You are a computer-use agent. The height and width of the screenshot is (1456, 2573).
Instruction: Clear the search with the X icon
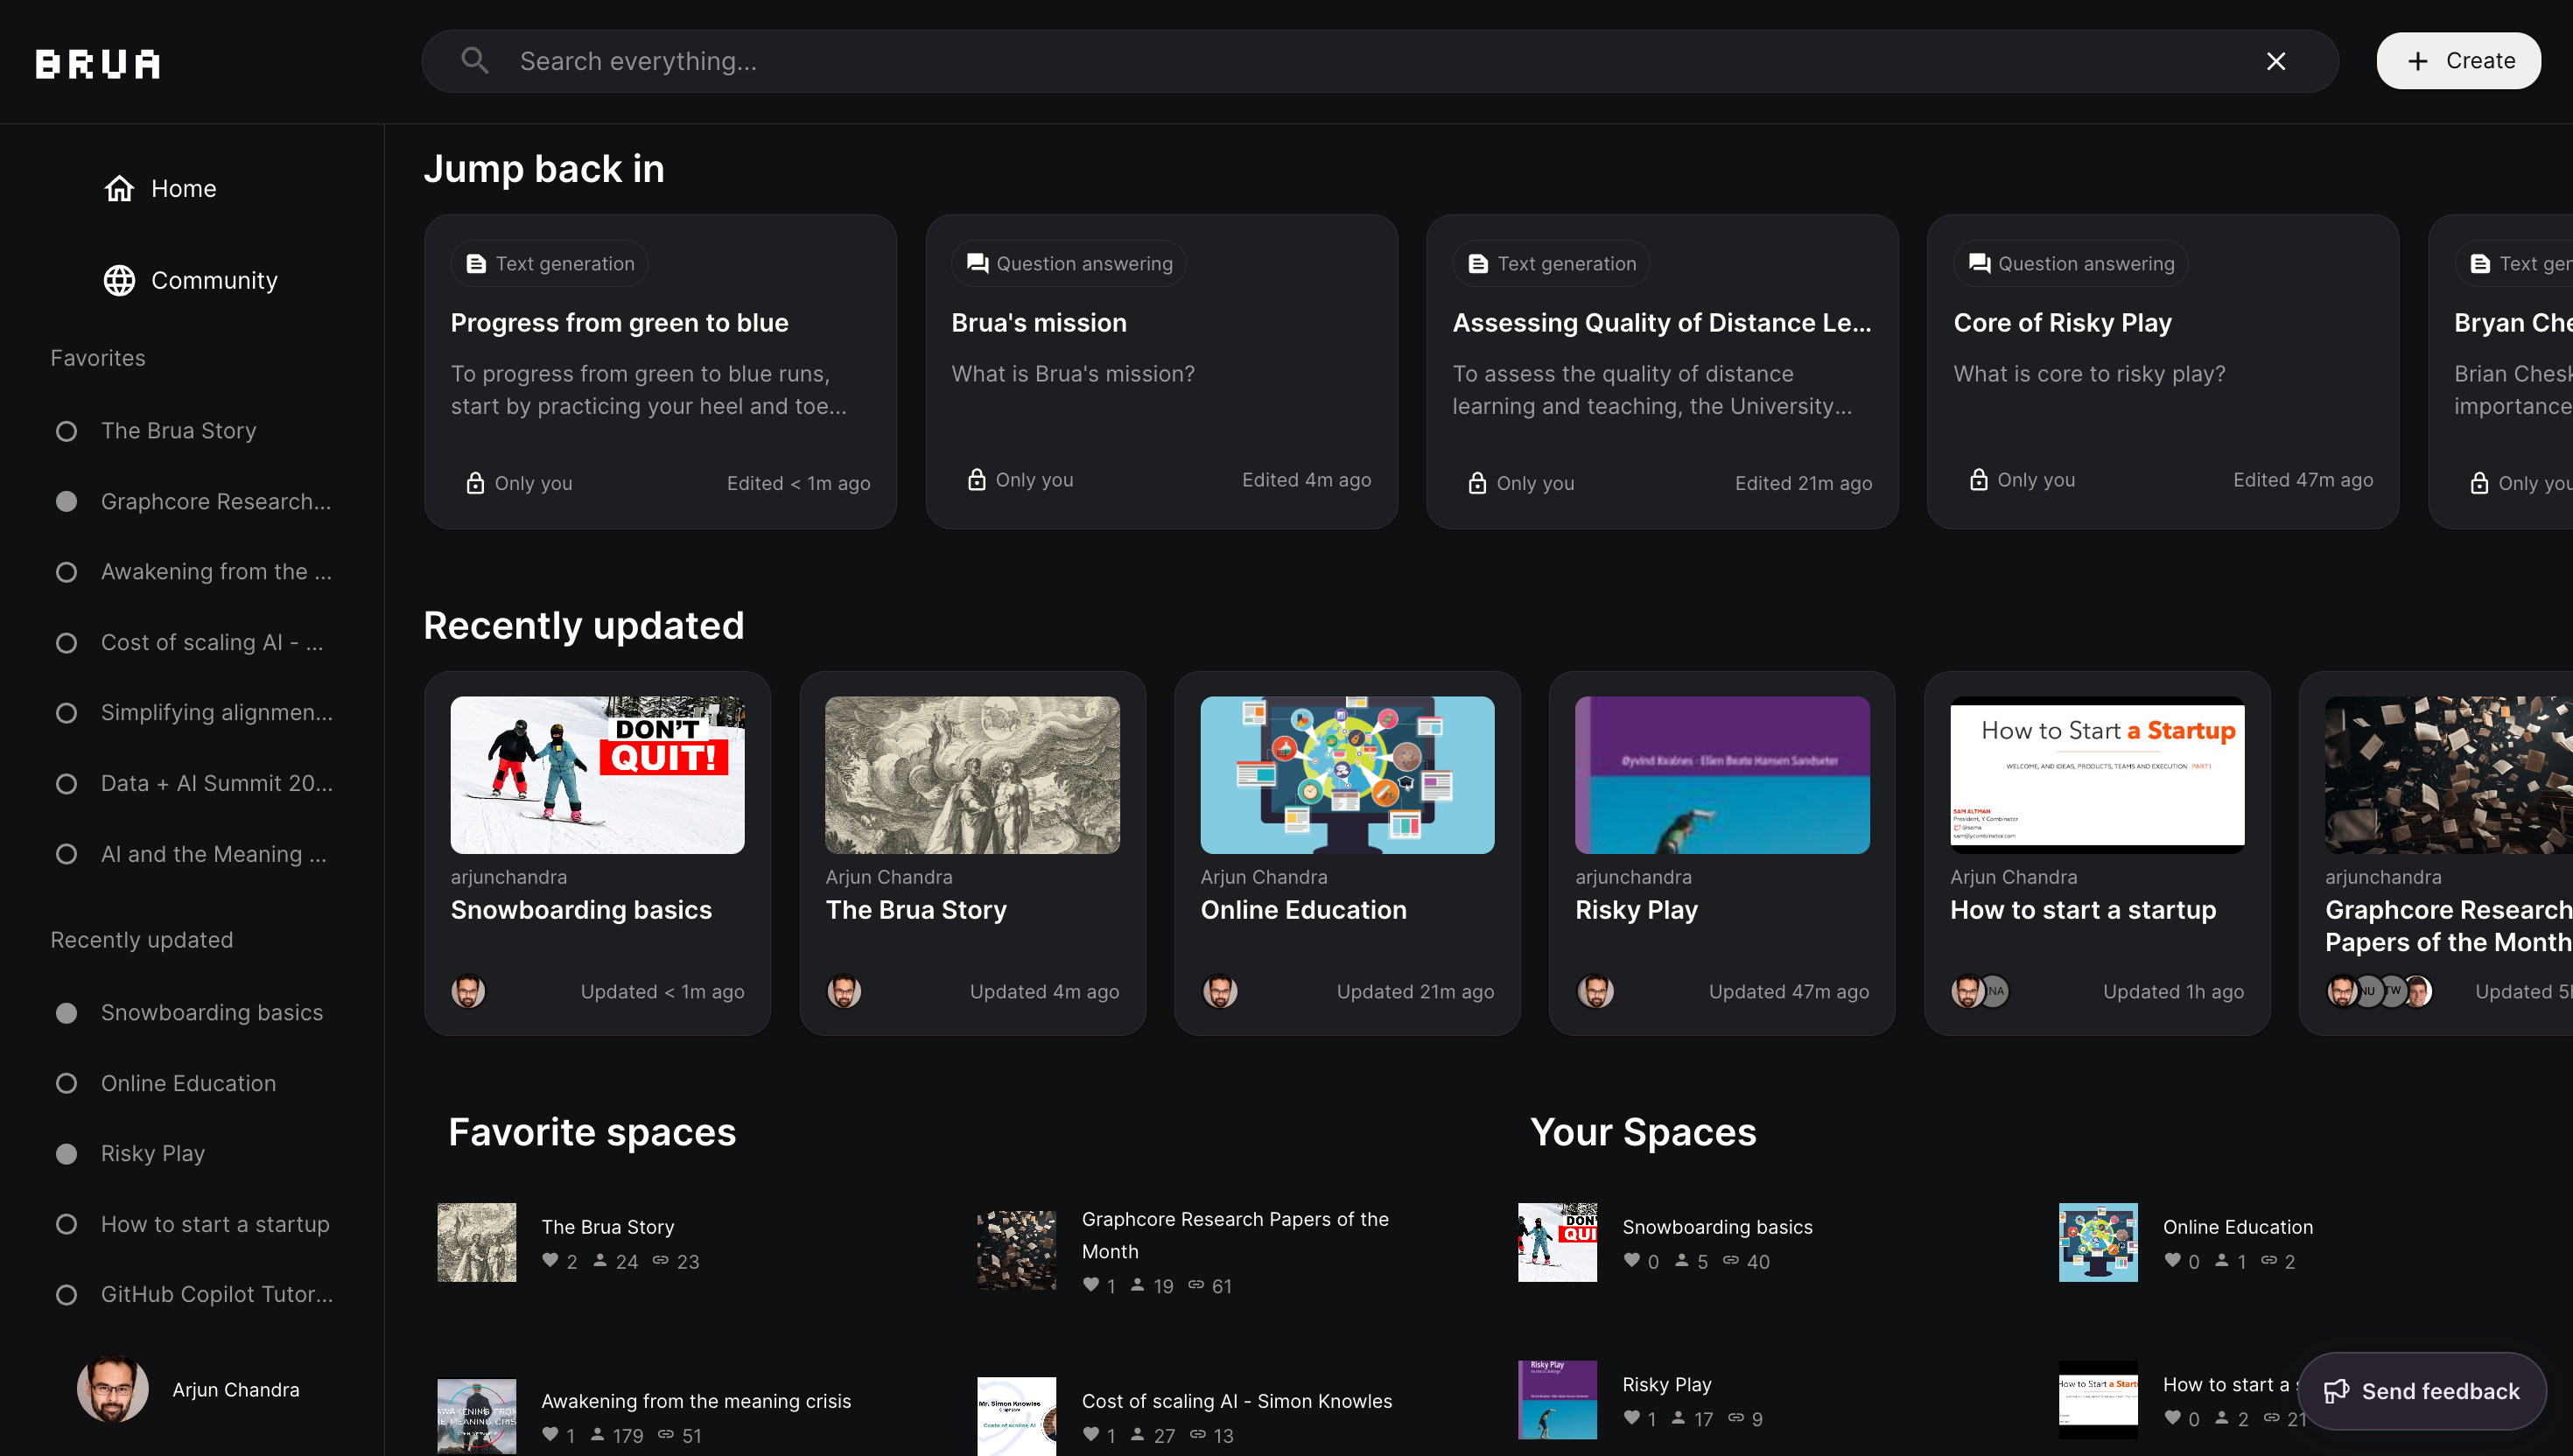tap(2276, 61)
